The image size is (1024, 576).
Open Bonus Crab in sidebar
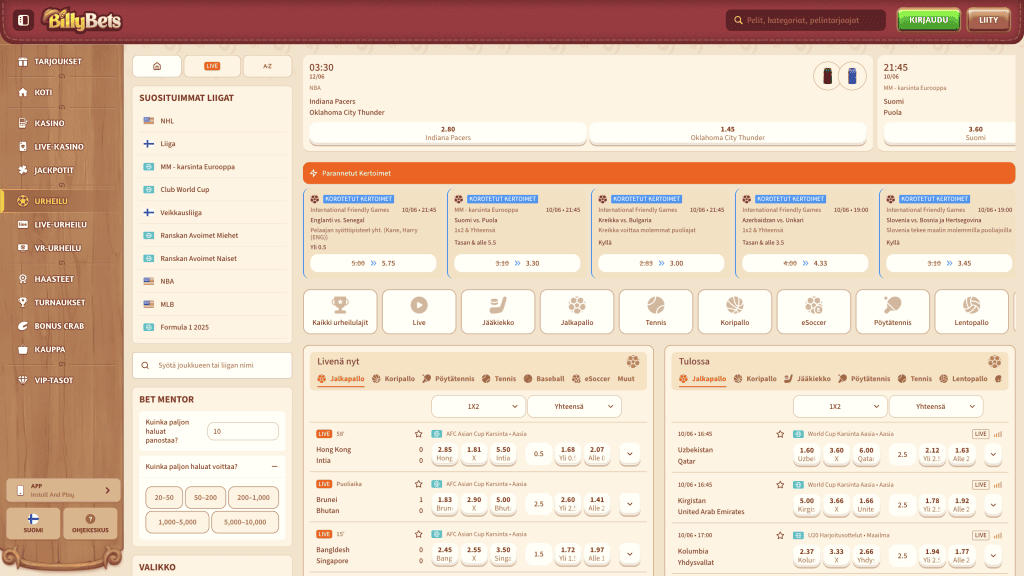coord(61,326)
